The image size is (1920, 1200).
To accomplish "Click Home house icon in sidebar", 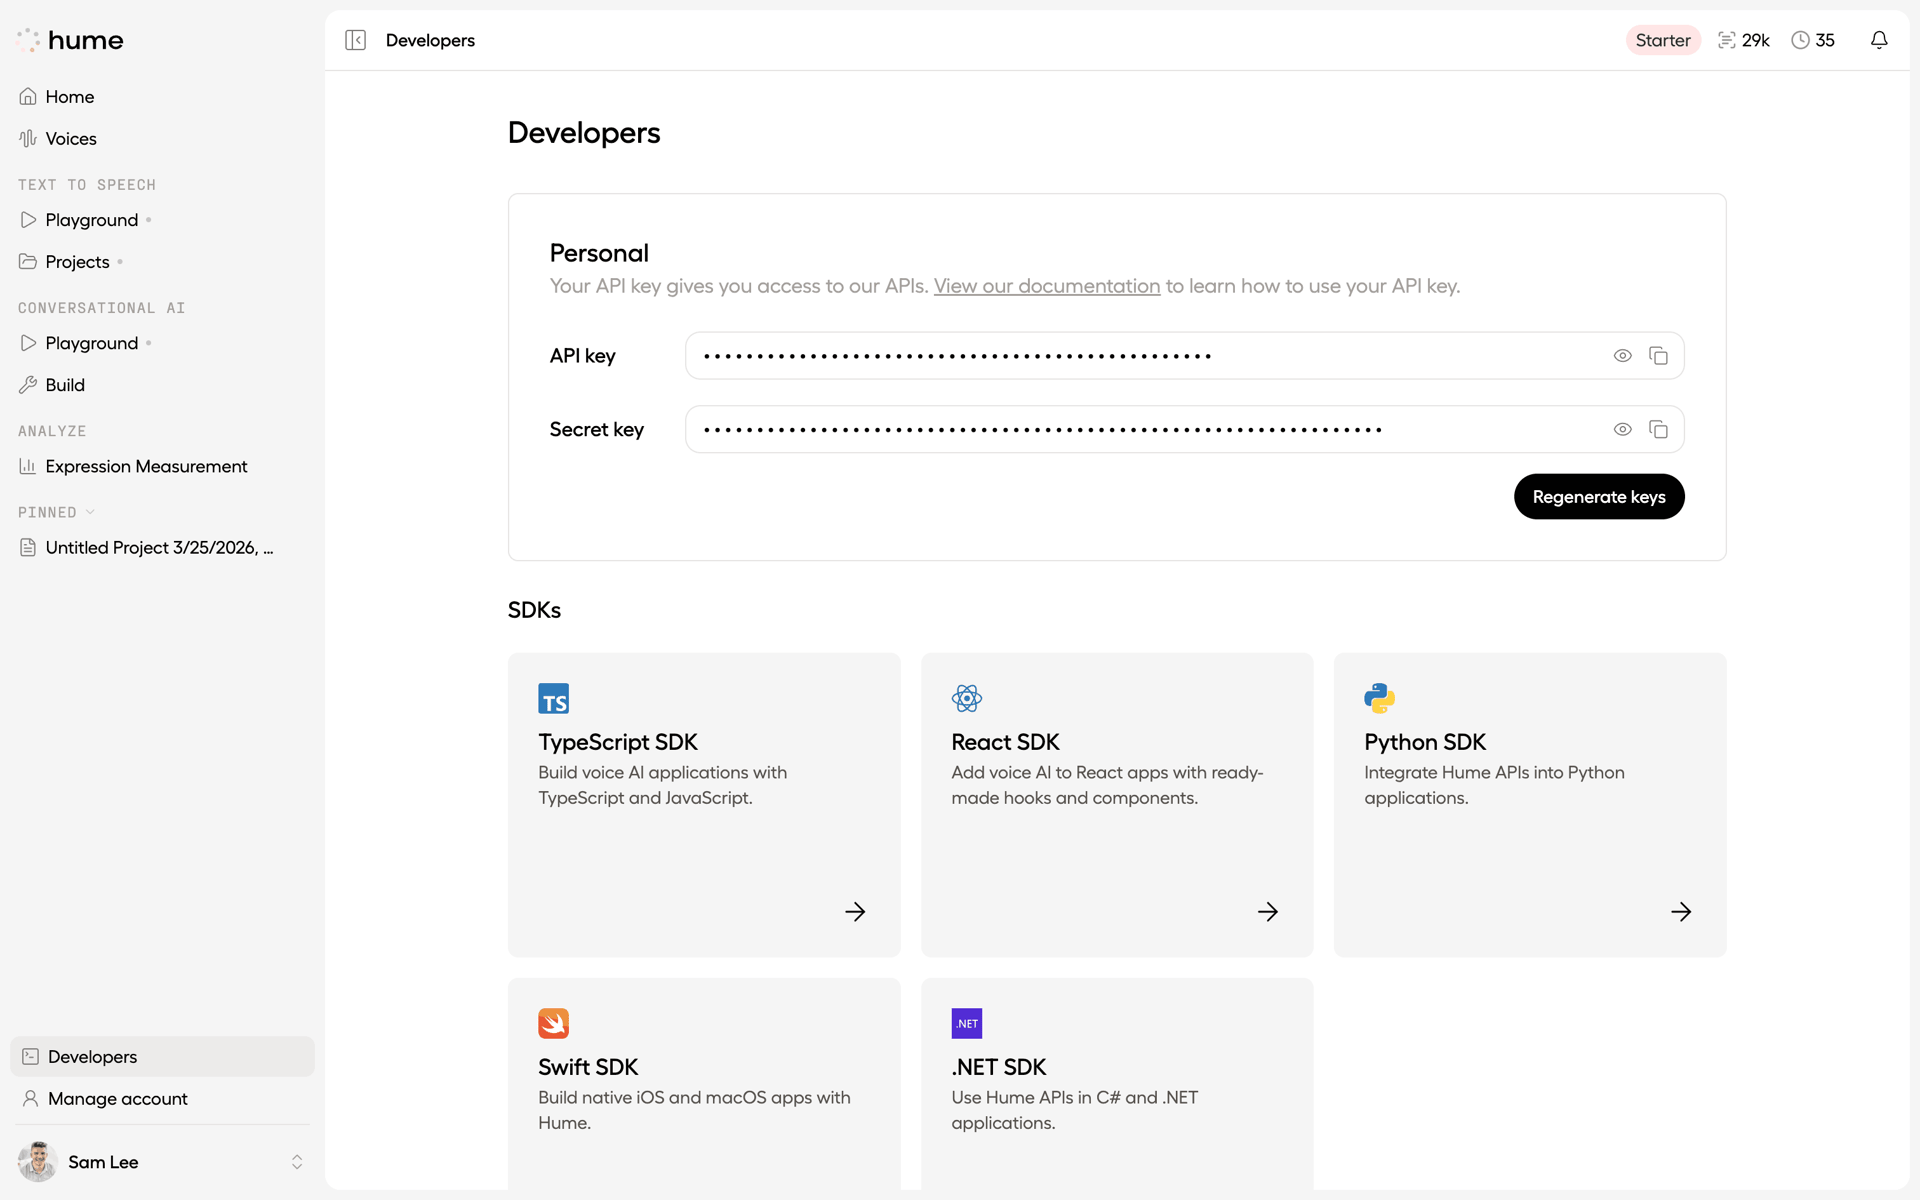I will 28,96.
